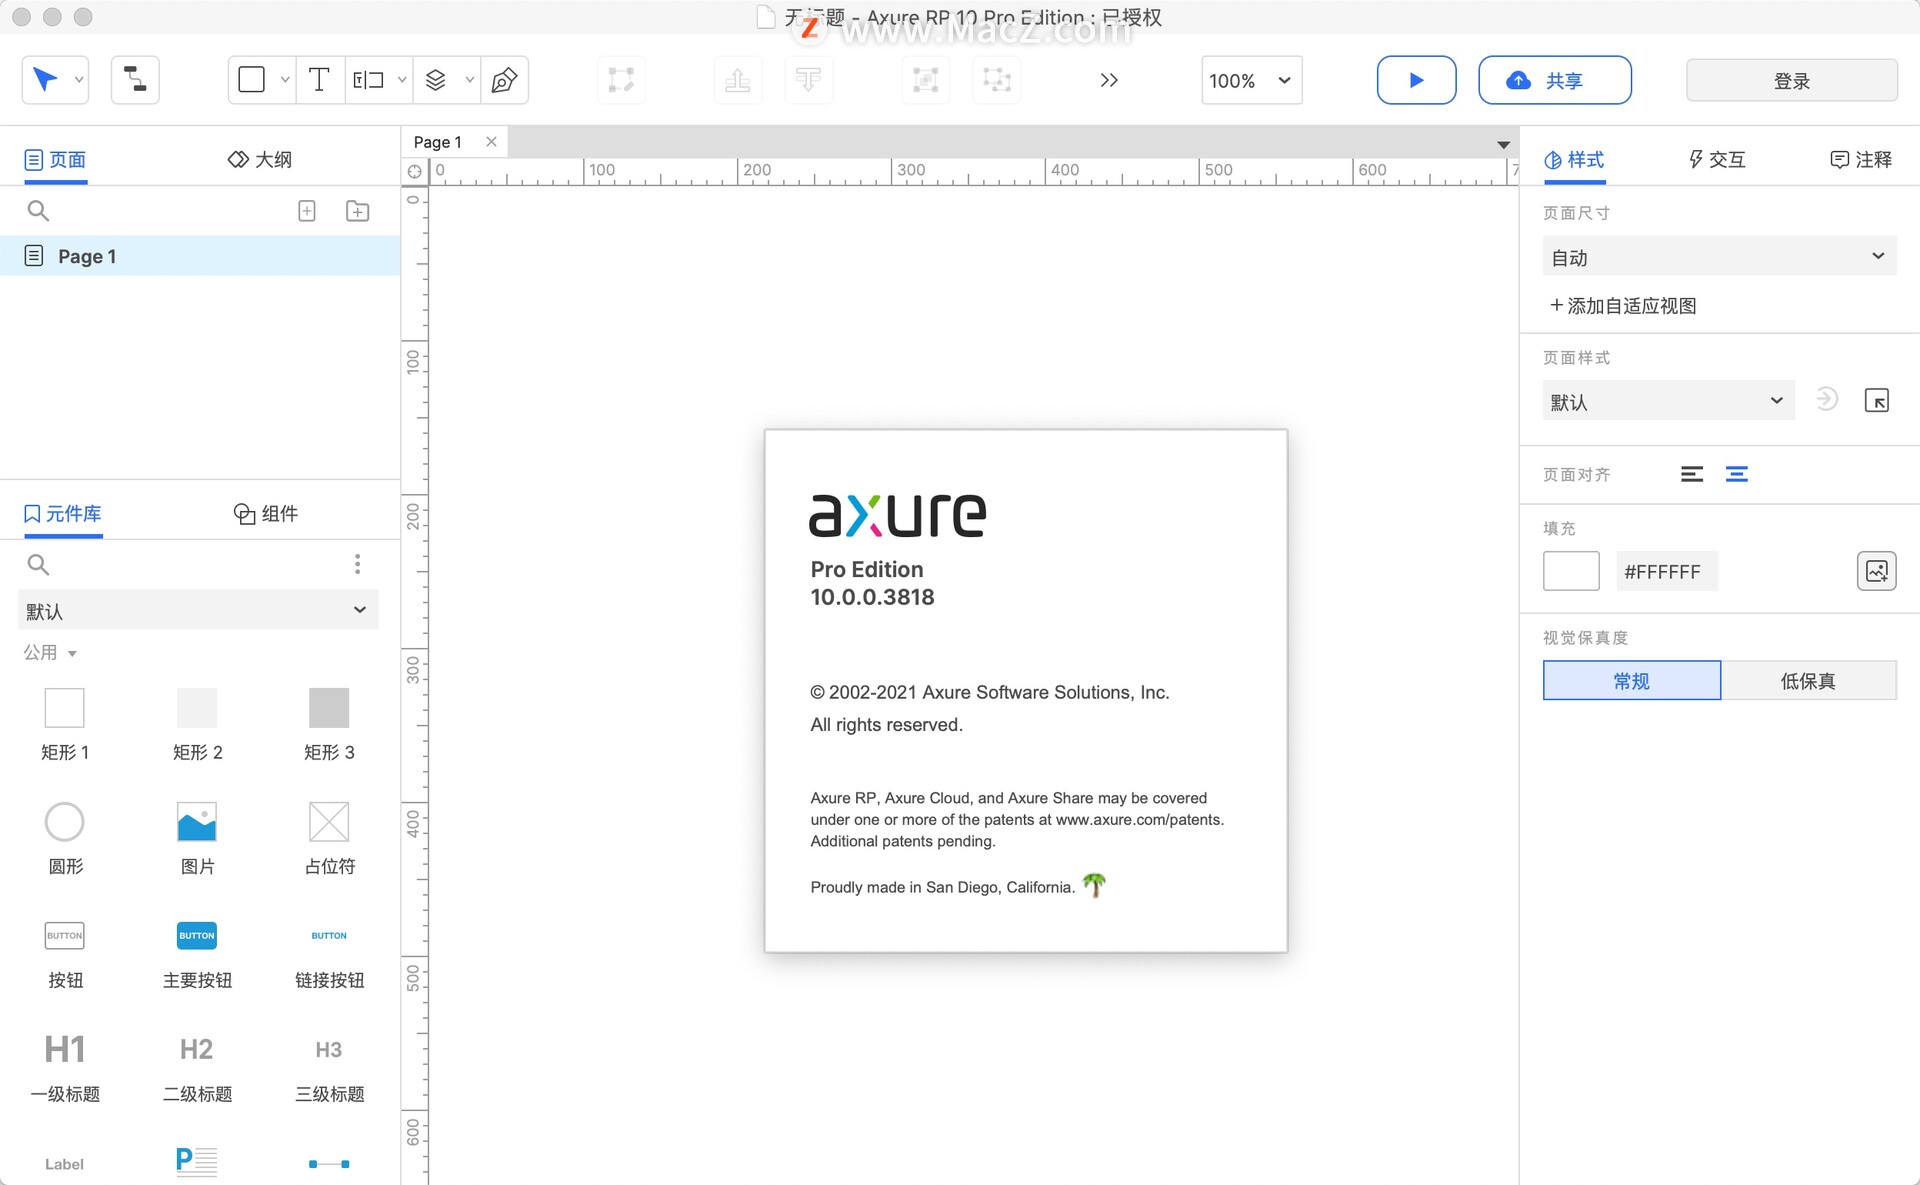Switch to the 页面 pages tab
Image resolution: width=1920 pixels, height=1185 pixels.
tap(56, 159)
